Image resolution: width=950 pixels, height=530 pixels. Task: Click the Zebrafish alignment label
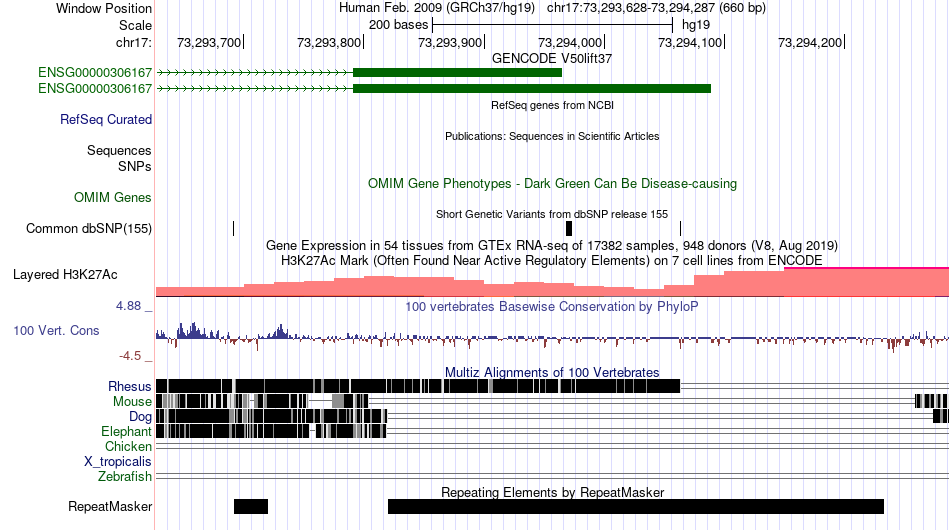(x=125, y=477)
